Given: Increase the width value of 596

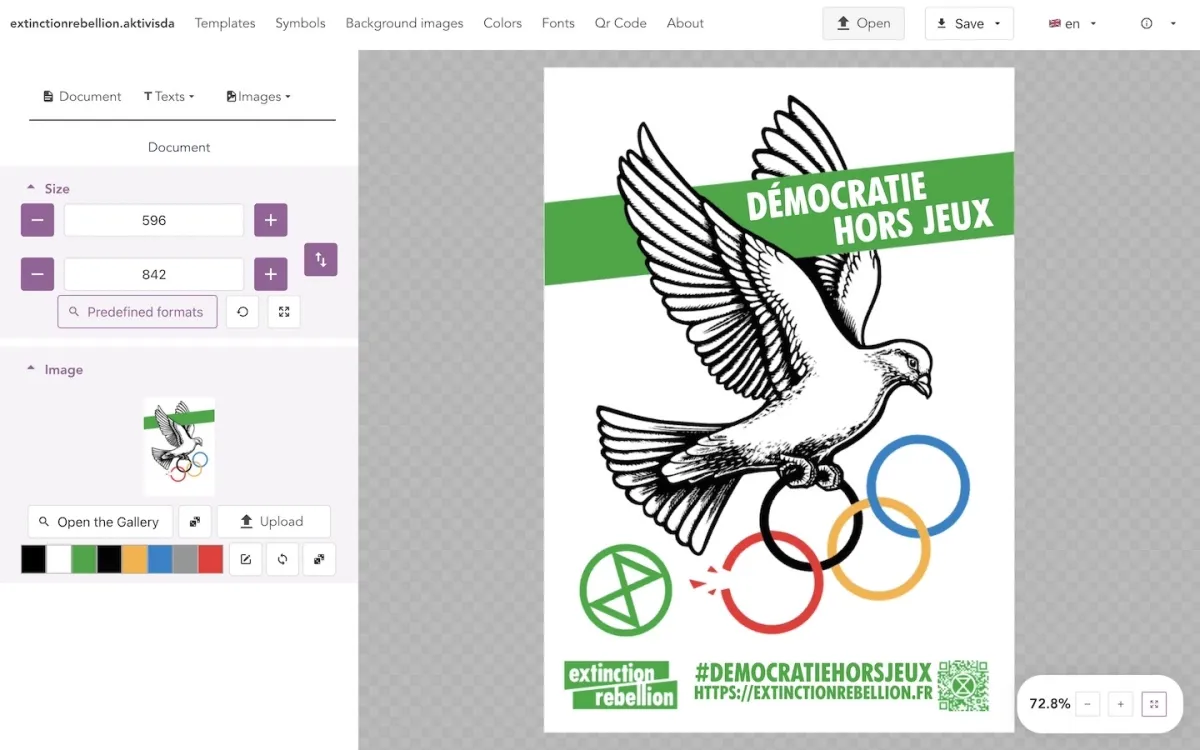Looking at the screenshot, I should click(270, 220).
